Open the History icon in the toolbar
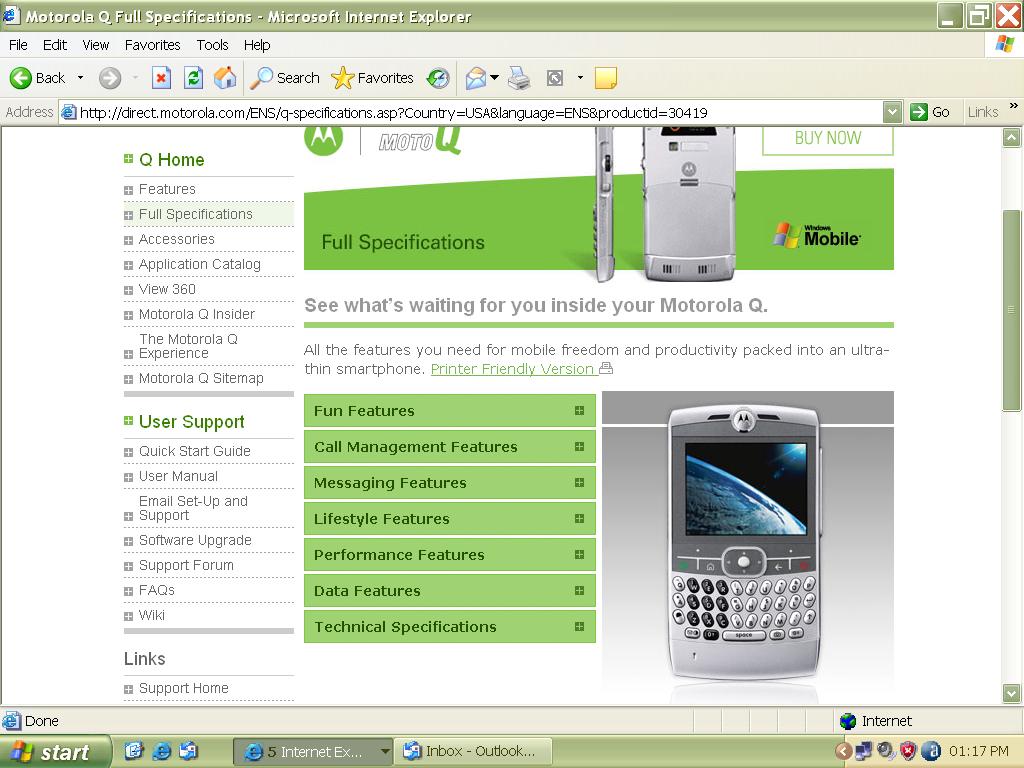The height and width of the screenshot is (768, 1024). (x=438, y=78)
